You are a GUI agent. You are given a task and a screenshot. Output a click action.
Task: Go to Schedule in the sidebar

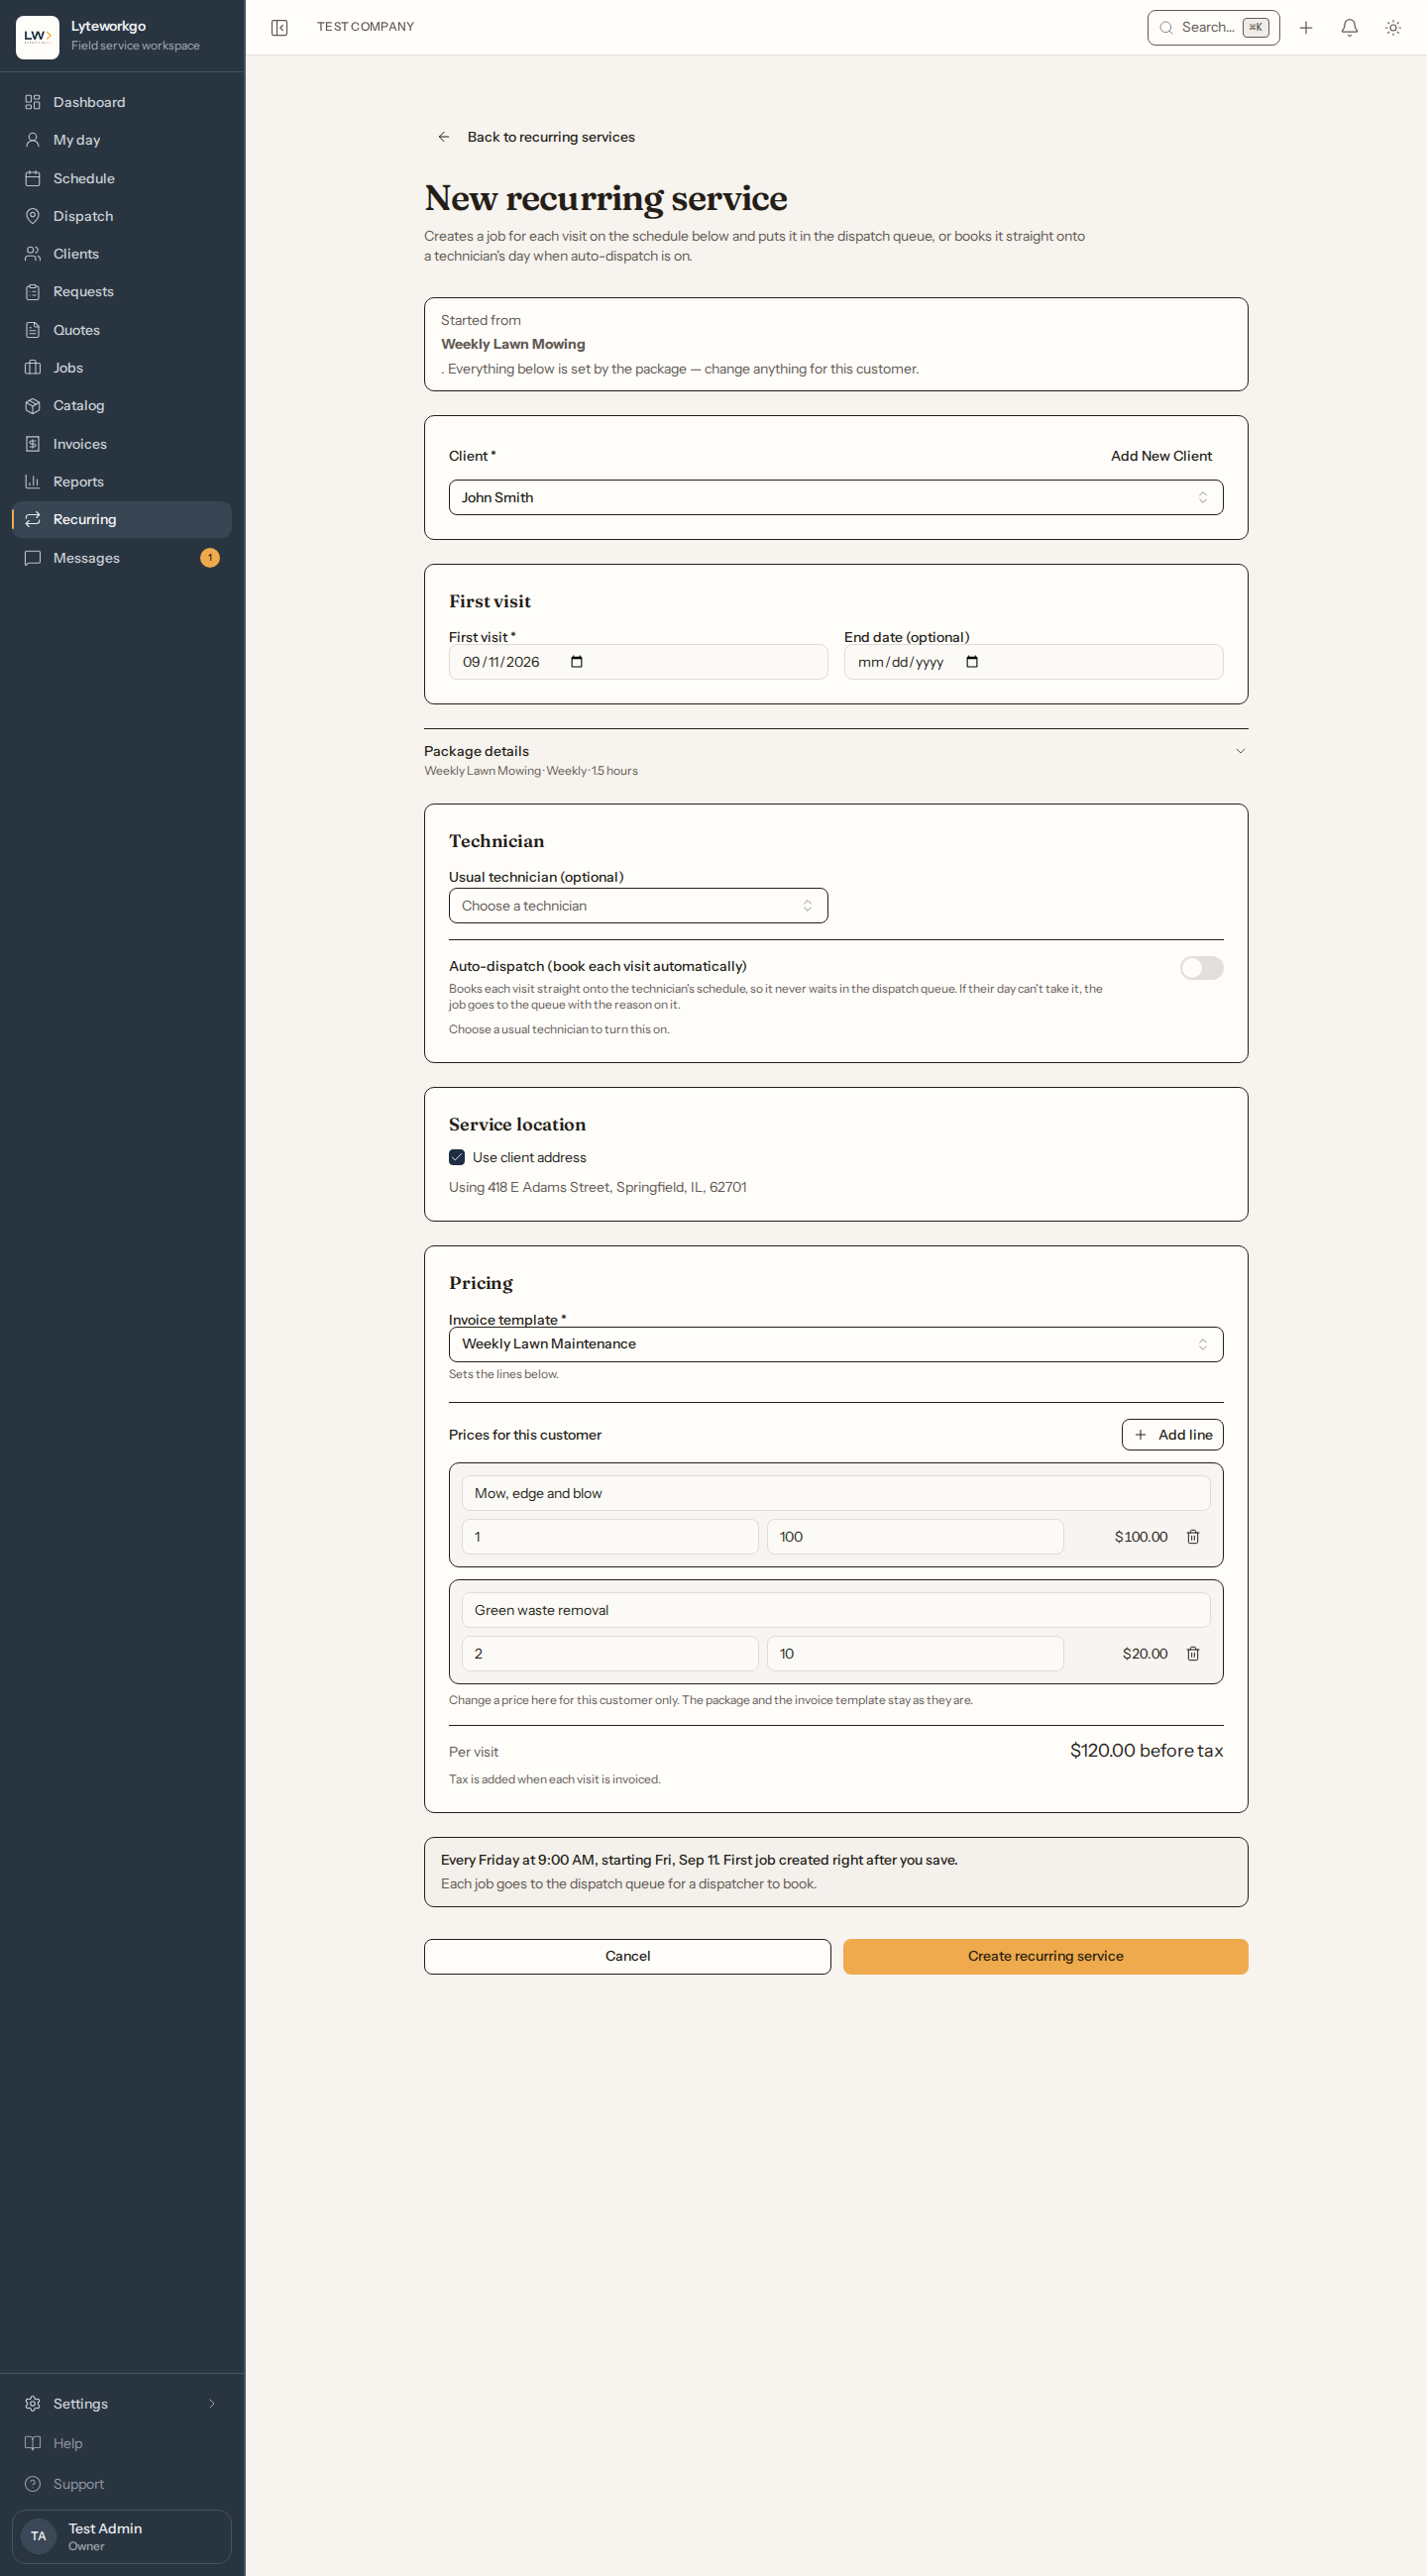(122, 178)
